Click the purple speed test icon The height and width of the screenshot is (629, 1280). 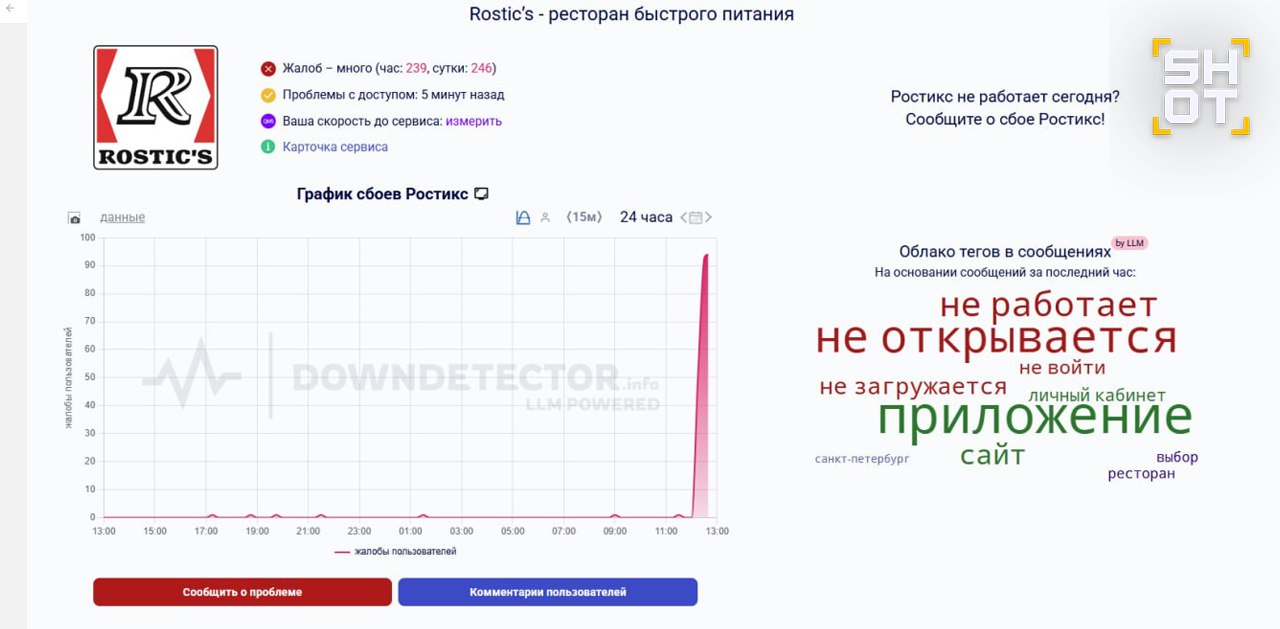coord(268,121)
